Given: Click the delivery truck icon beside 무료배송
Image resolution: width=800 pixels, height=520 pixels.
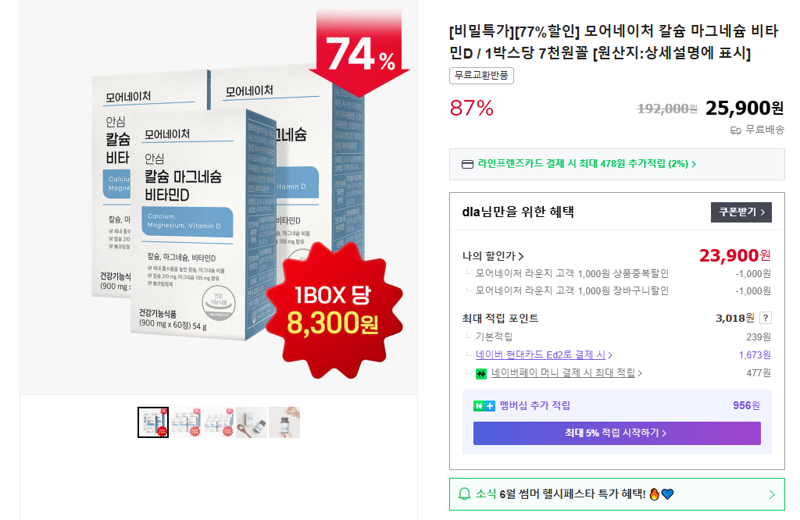Looking at the screenshot, I should point(735,131).
